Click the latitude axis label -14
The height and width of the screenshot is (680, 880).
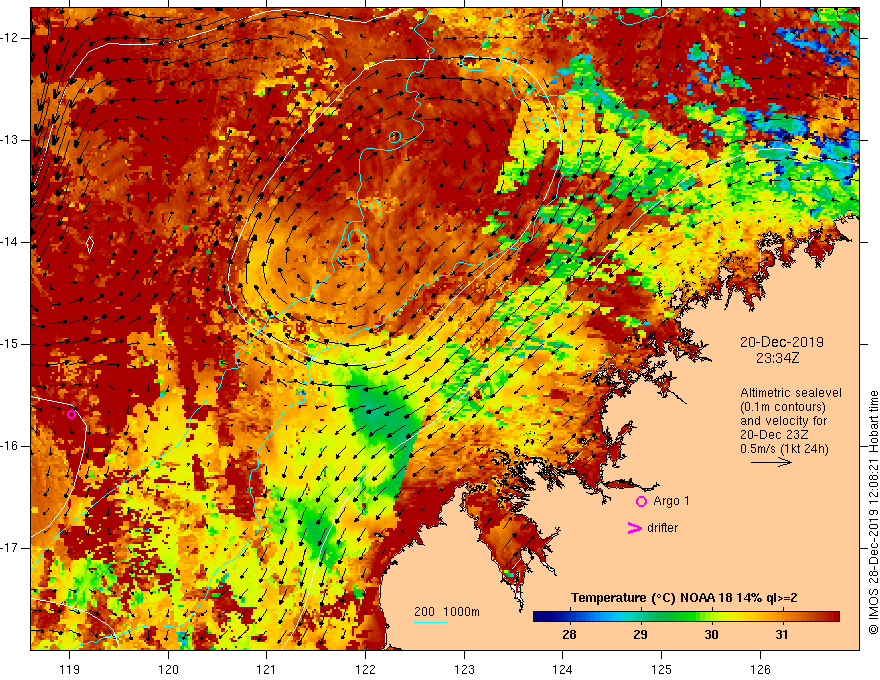pyautogui.click(x=10, y=242)
